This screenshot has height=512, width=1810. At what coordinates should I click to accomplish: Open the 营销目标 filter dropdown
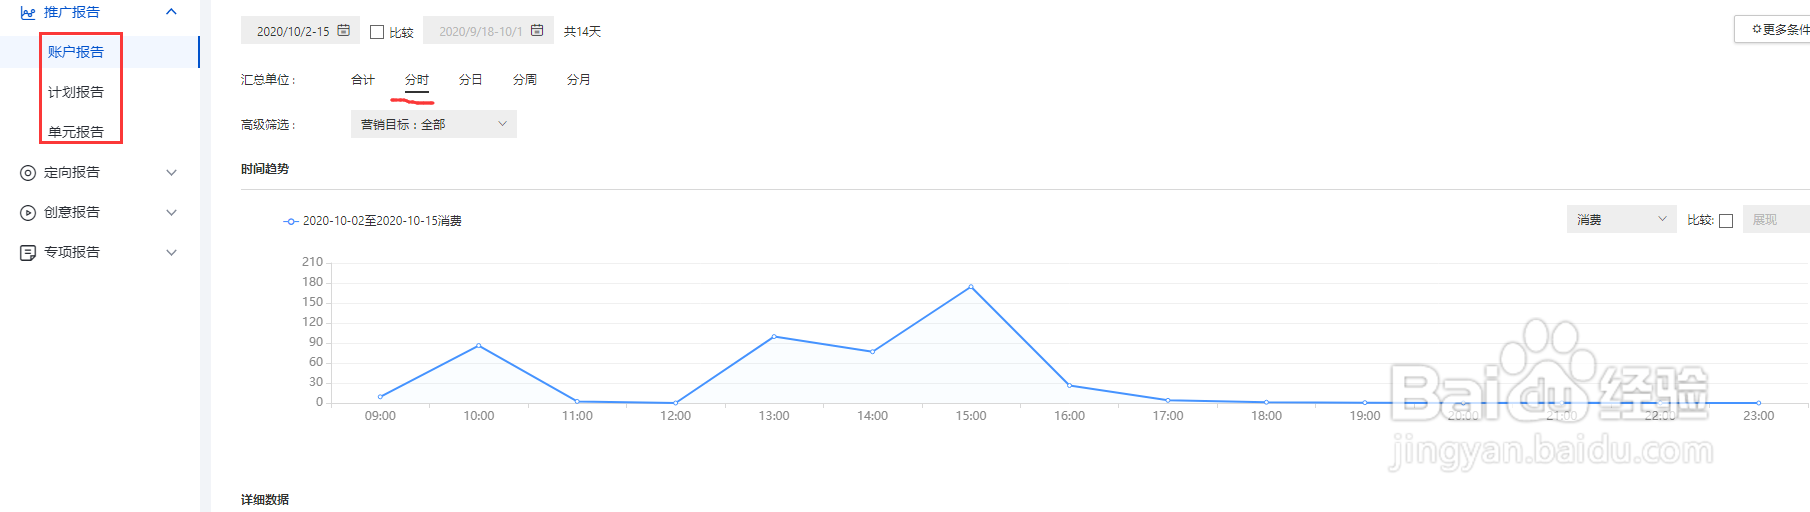433,124
